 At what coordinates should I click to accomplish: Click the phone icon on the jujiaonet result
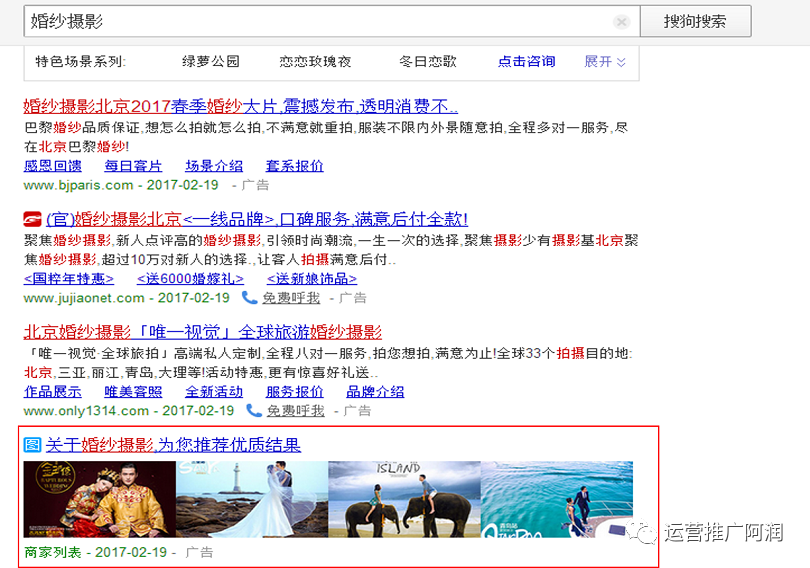[250, 298]
